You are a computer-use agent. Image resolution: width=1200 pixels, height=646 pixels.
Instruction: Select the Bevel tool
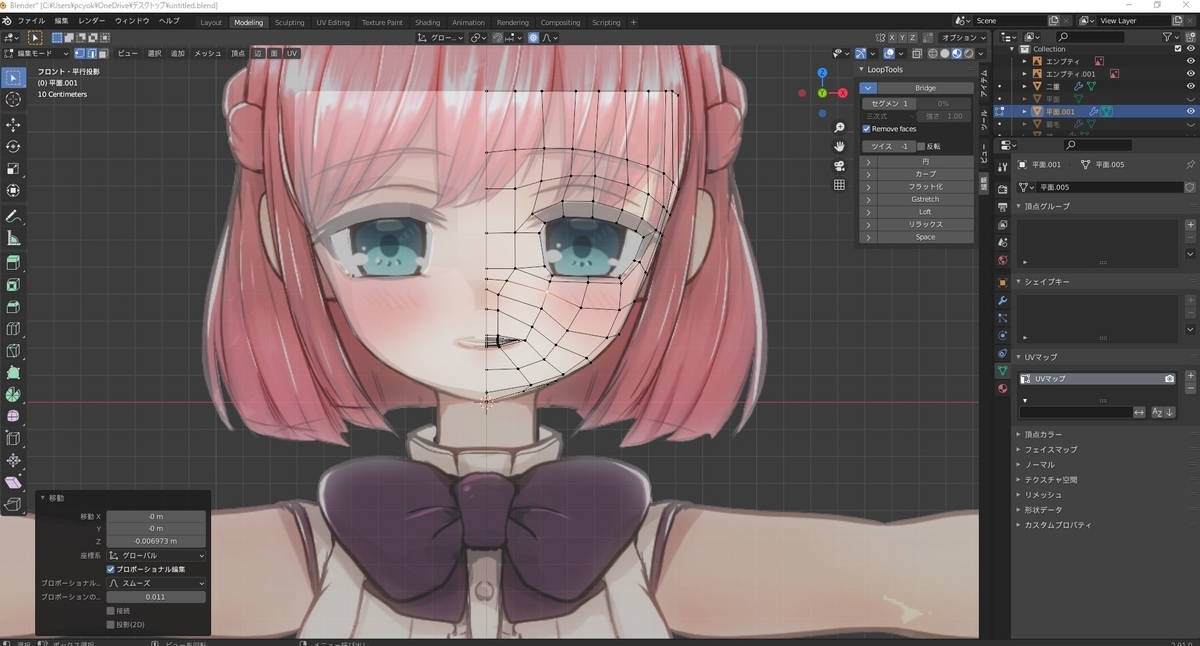pos(13,307)
